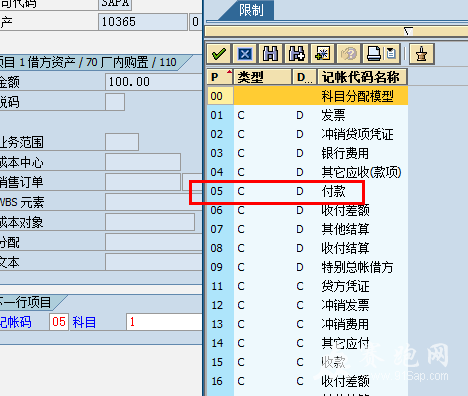
Task: Click the asset sub-number field 0
Action: click(x=195, y=22)
